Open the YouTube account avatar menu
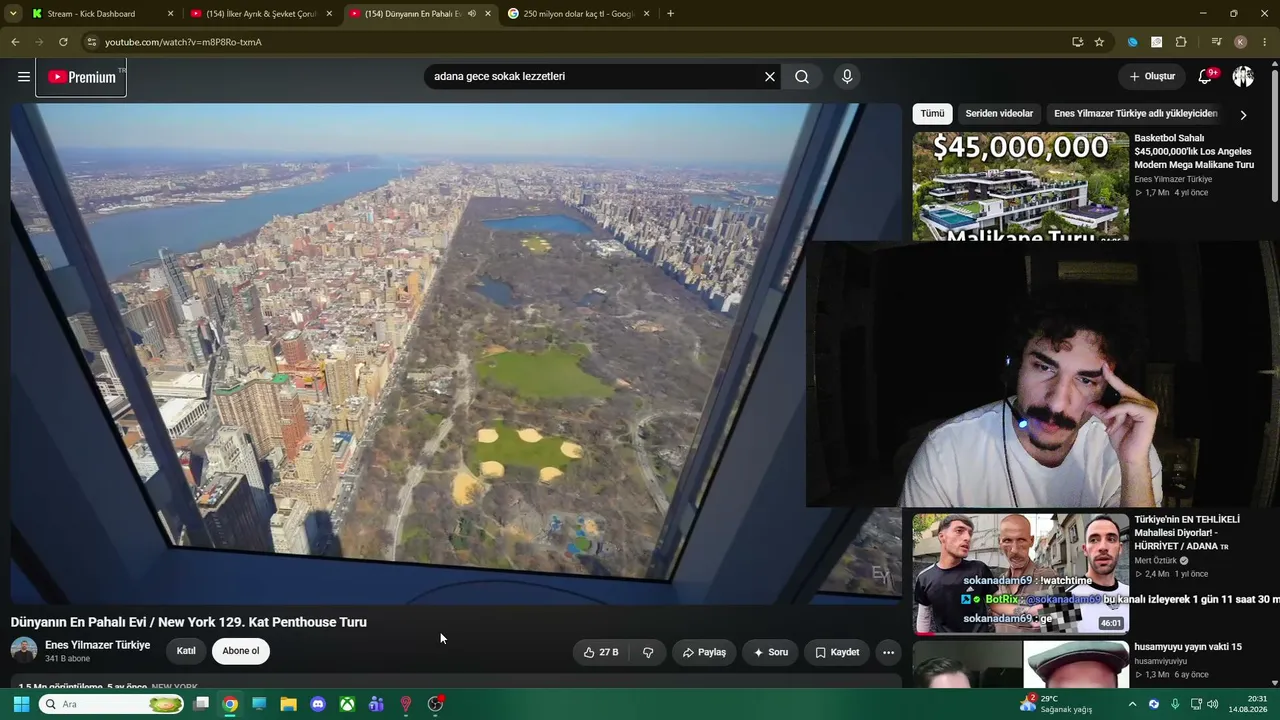The width and height of the screenshot is (1280, 720). (x=1243, y=77)
